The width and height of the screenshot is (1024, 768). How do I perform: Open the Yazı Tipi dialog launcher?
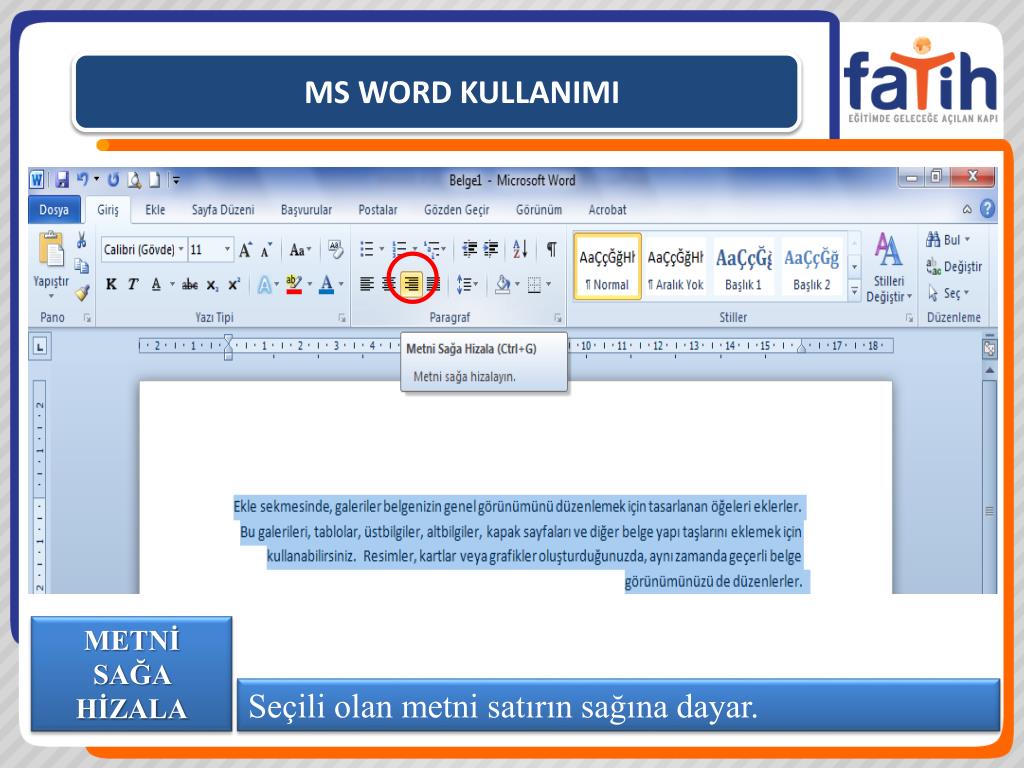(x=342, y=318)
